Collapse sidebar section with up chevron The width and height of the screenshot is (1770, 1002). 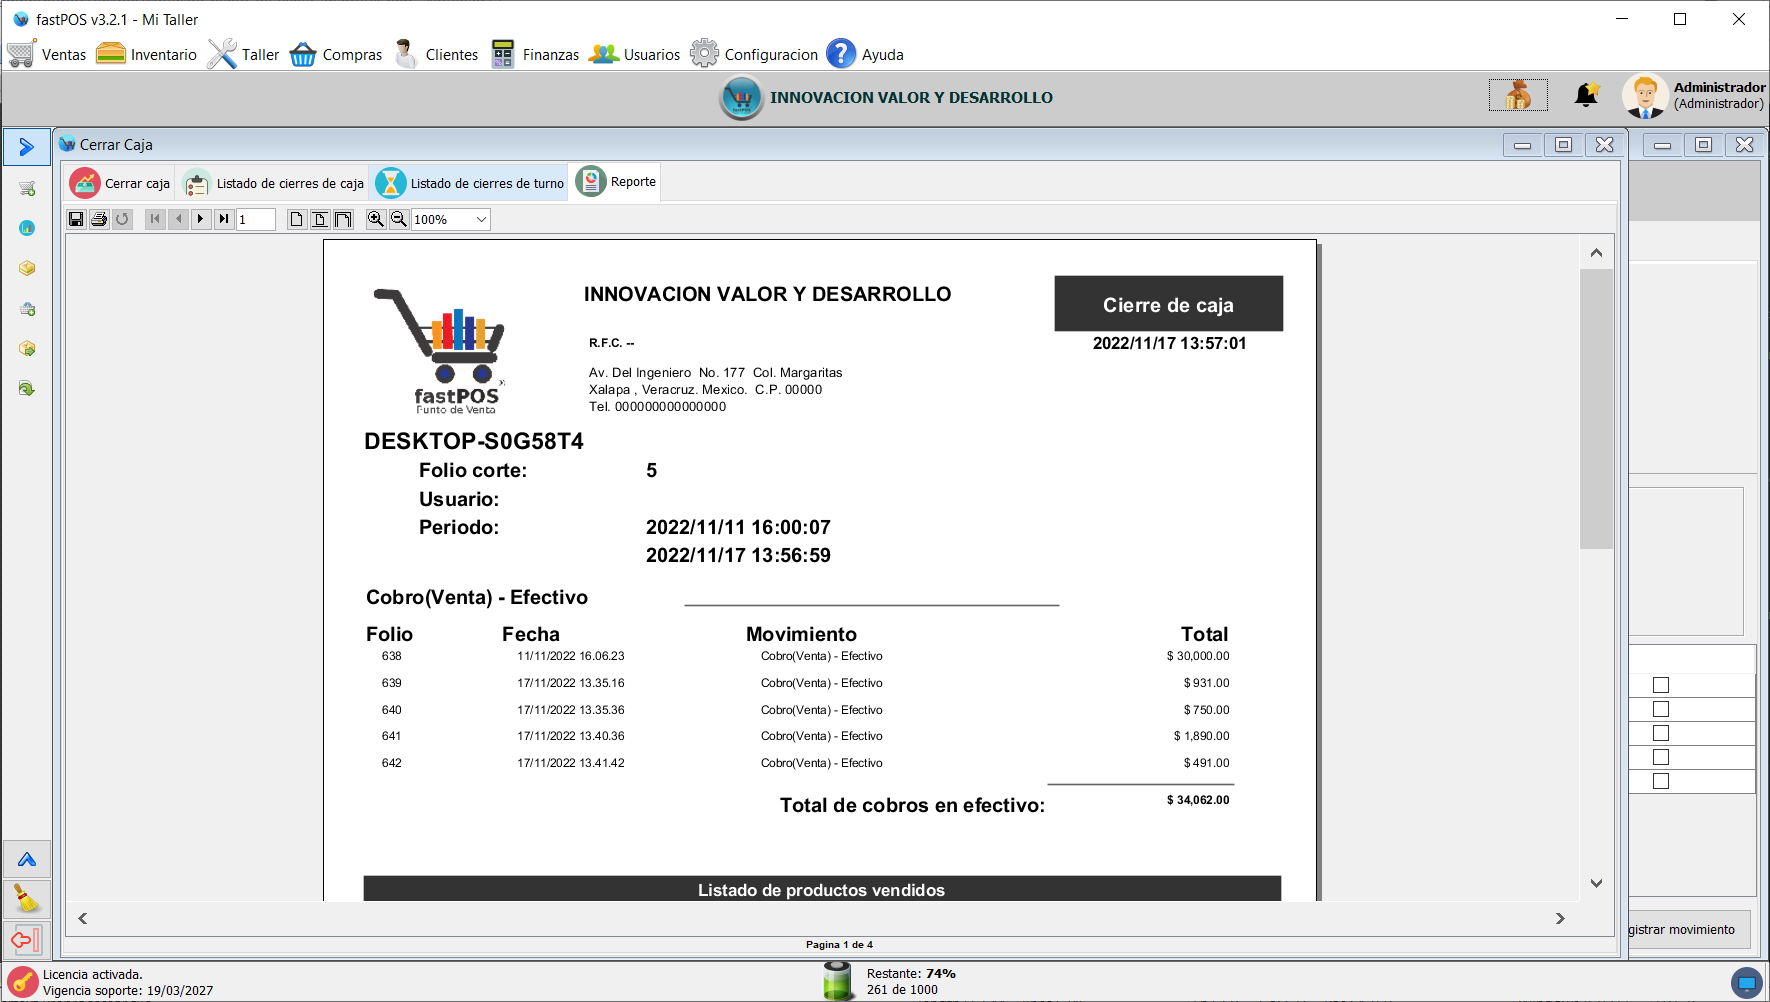click(27, 859)
